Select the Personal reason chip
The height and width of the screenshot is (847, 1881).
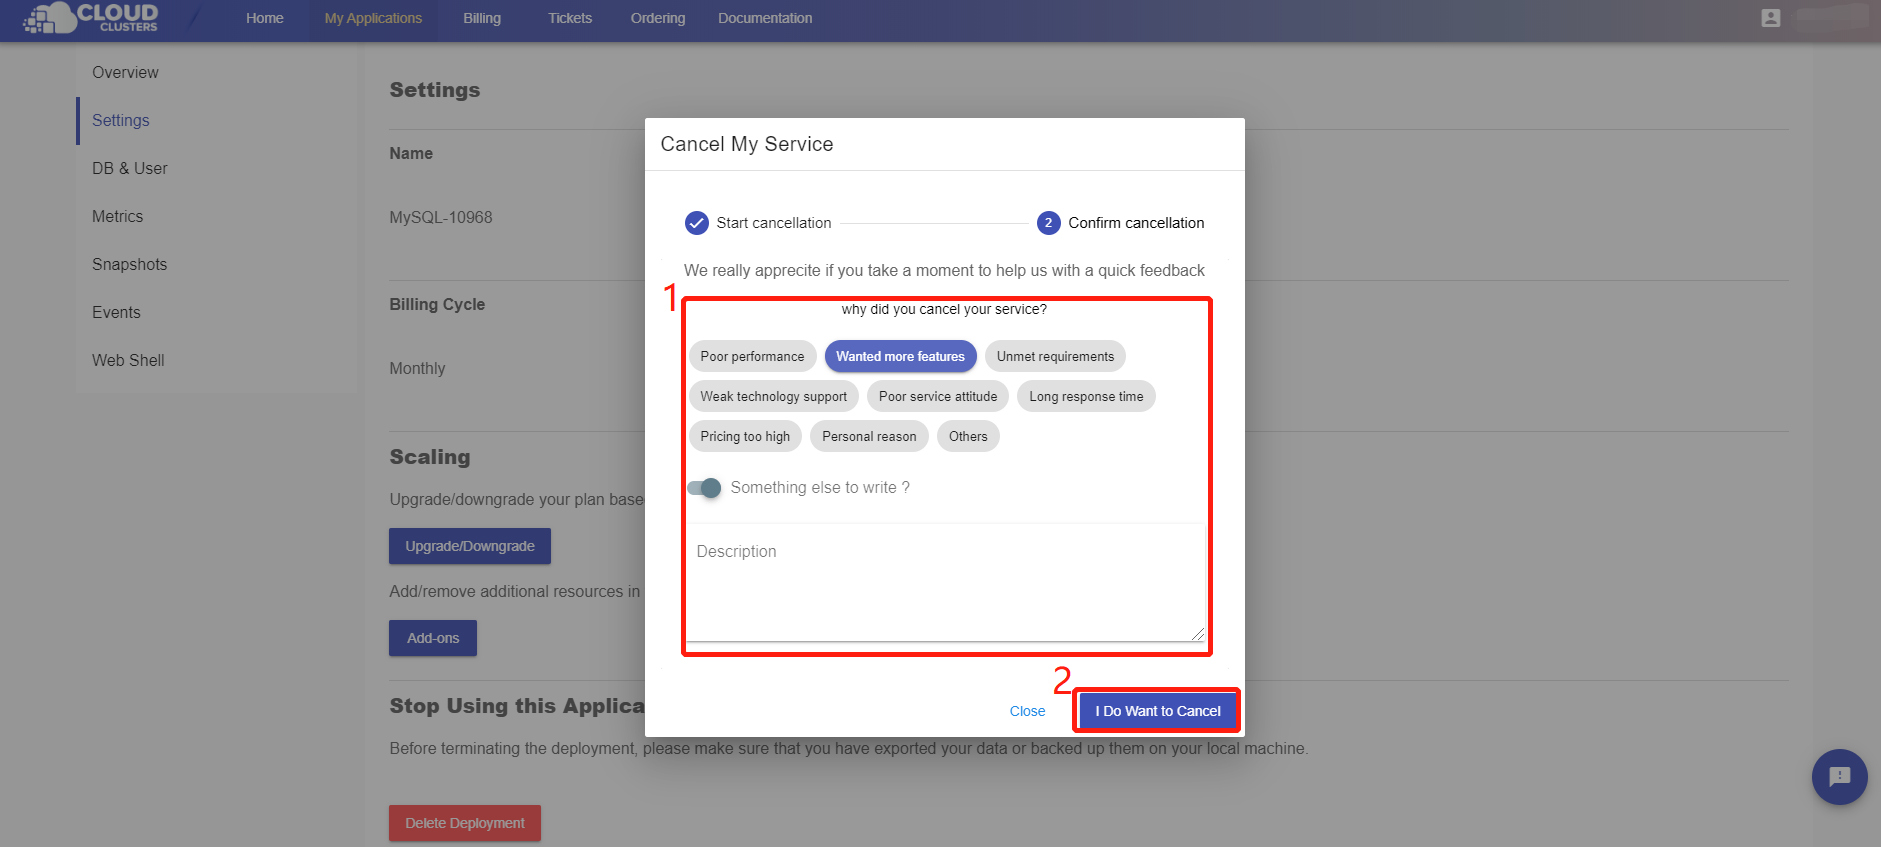[x=869, y=436]
